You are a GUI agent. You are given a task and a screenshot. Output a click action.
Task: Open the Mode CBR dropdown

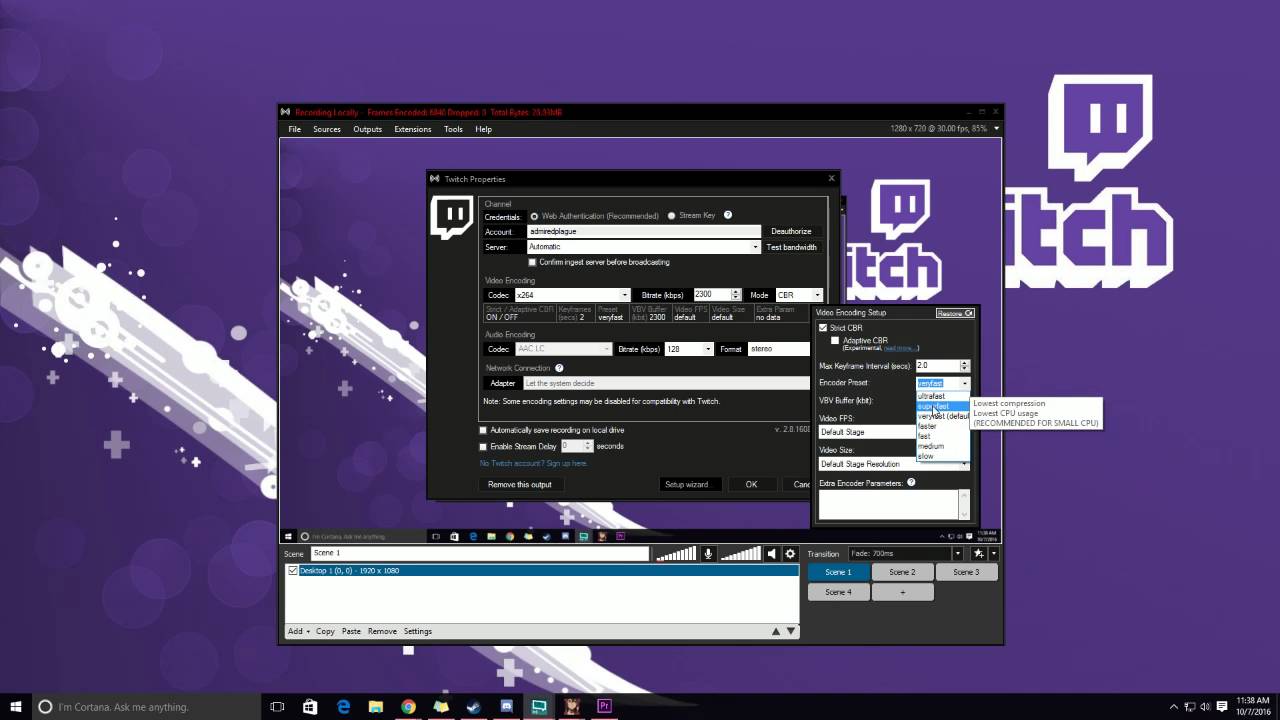[x=817, y=295]
